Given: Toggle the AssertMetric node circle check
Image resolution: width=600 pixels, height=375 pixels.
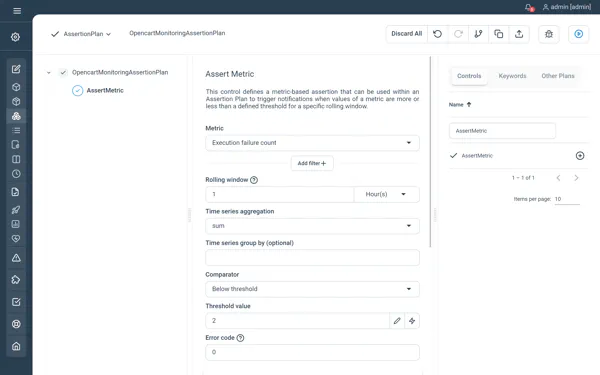Looking at the screenshot, I should (x=78, y=91).
